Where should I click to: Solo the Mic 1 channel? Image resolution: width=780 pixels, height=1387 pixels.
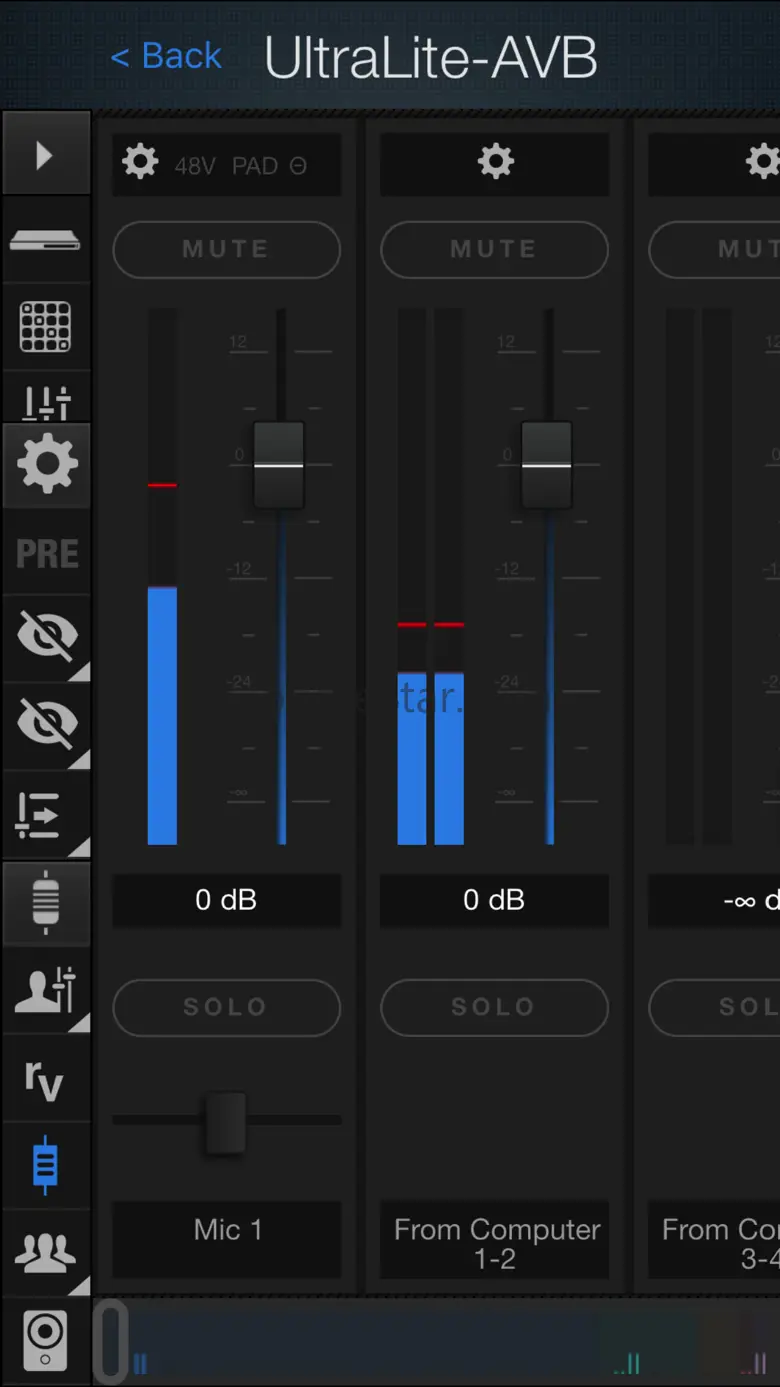coord(226,1007)
